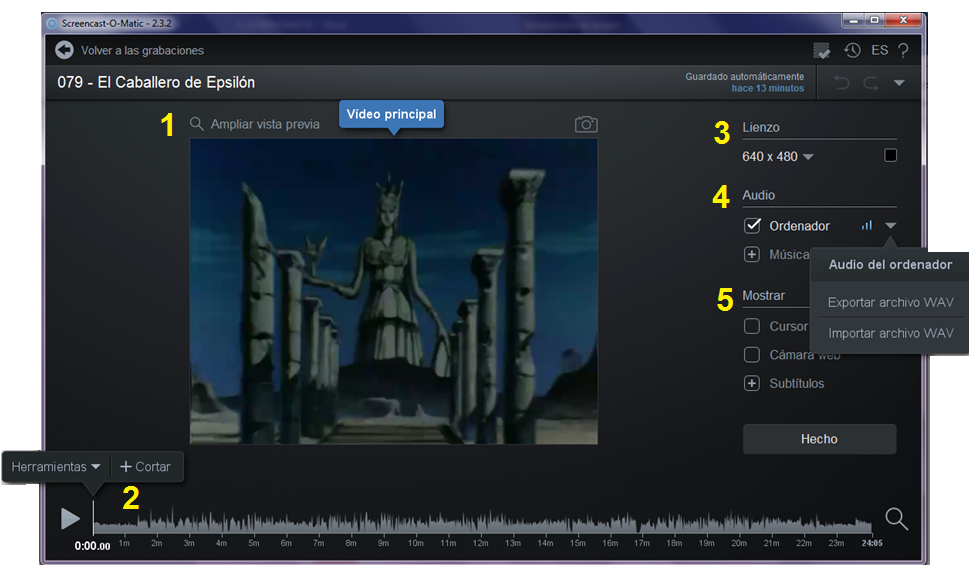975x569 pixels.
Task: Change the ES language setting
Action: 879,50
